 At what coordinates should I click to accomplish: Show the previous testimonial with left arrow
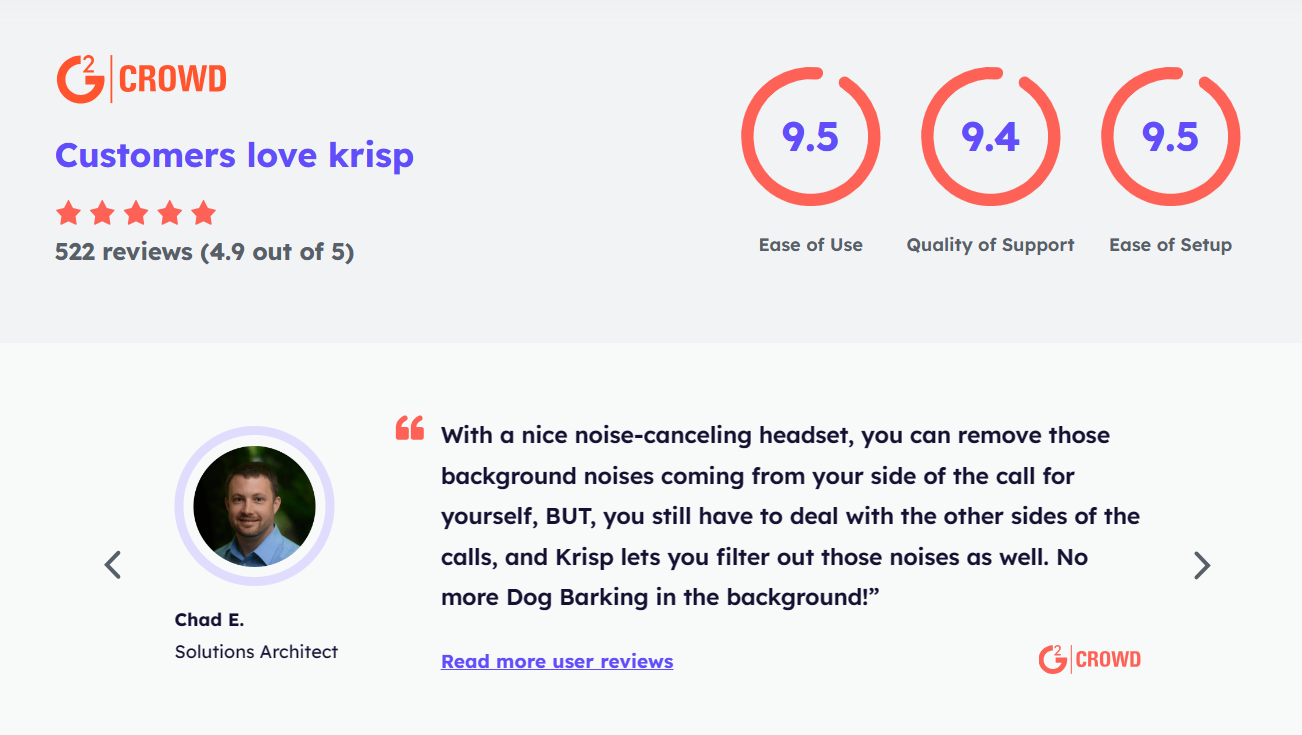113,565
